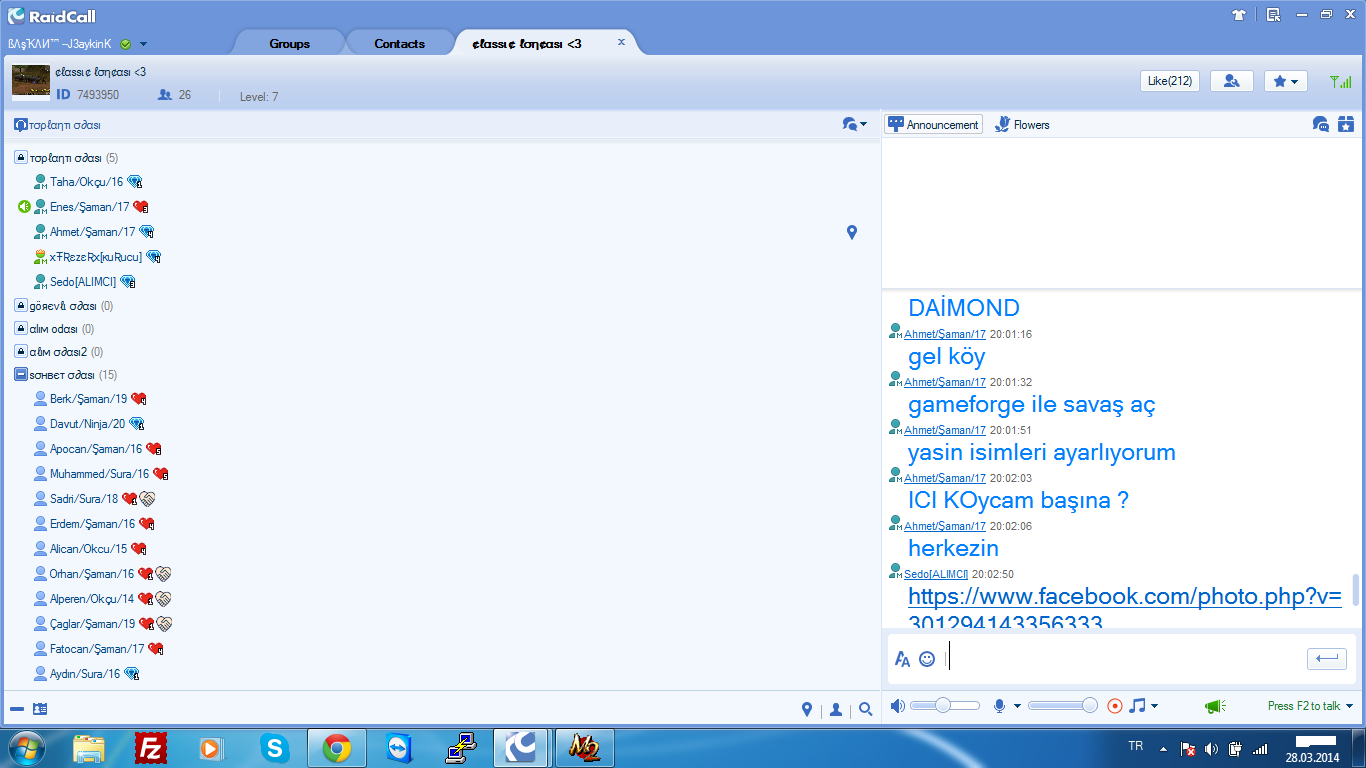Expand the görevli odası (0) channel

pyautogui.click(x=20, y=306)
